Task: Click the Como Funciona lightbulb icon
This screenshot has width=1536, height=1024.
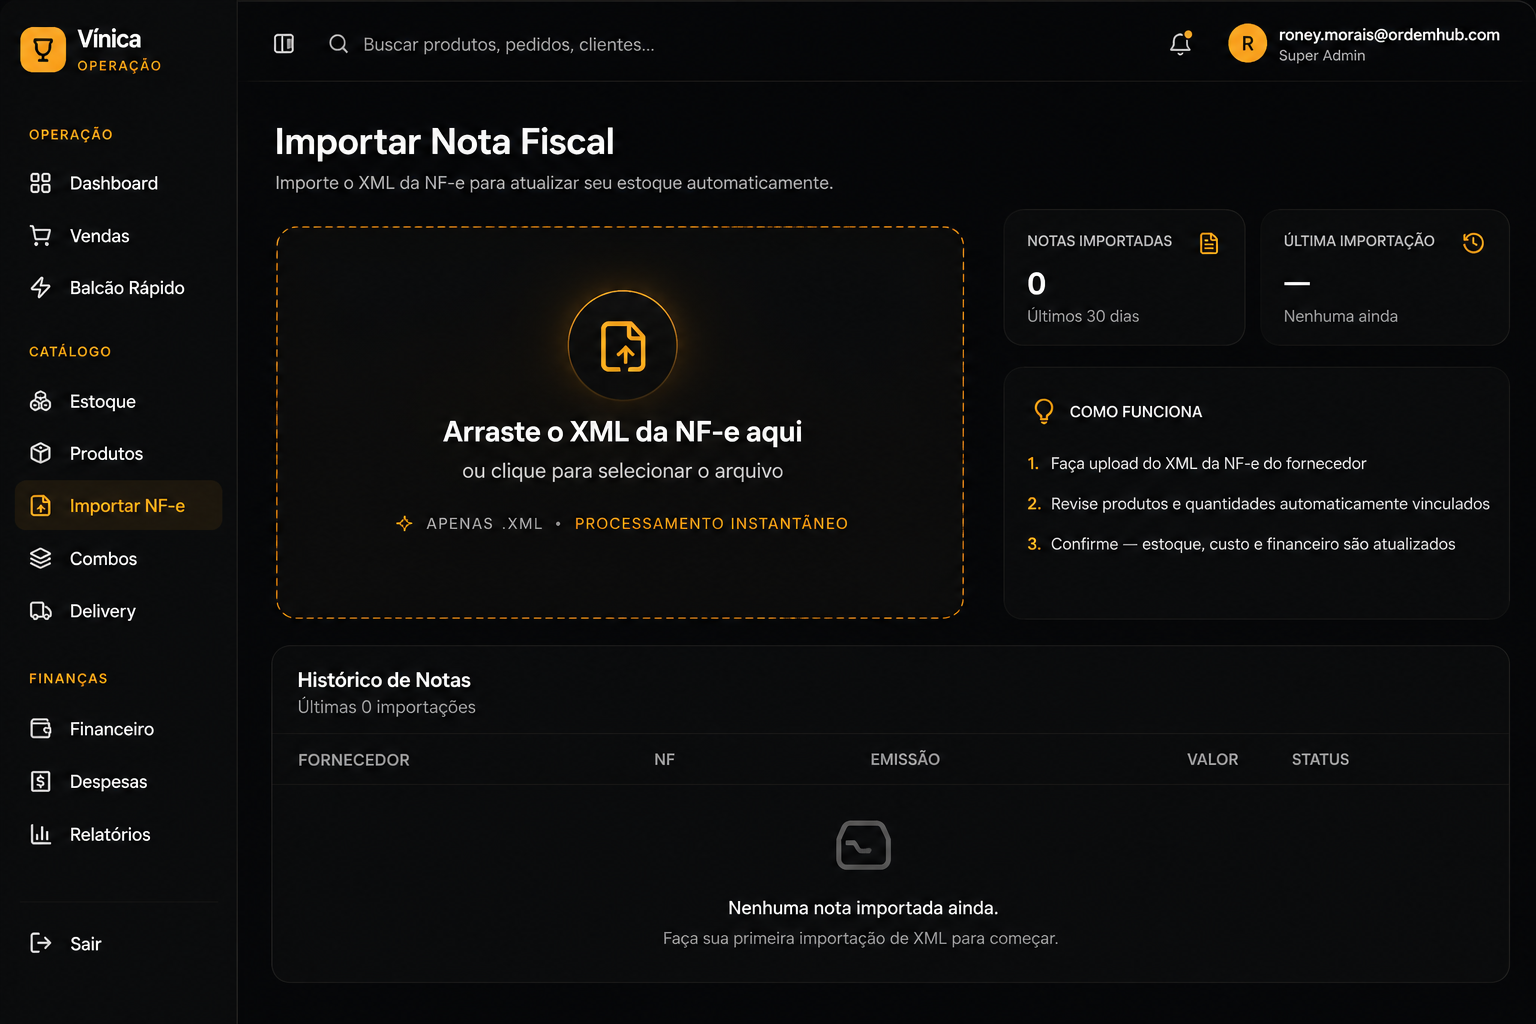Action: [x=1044, y=411]
